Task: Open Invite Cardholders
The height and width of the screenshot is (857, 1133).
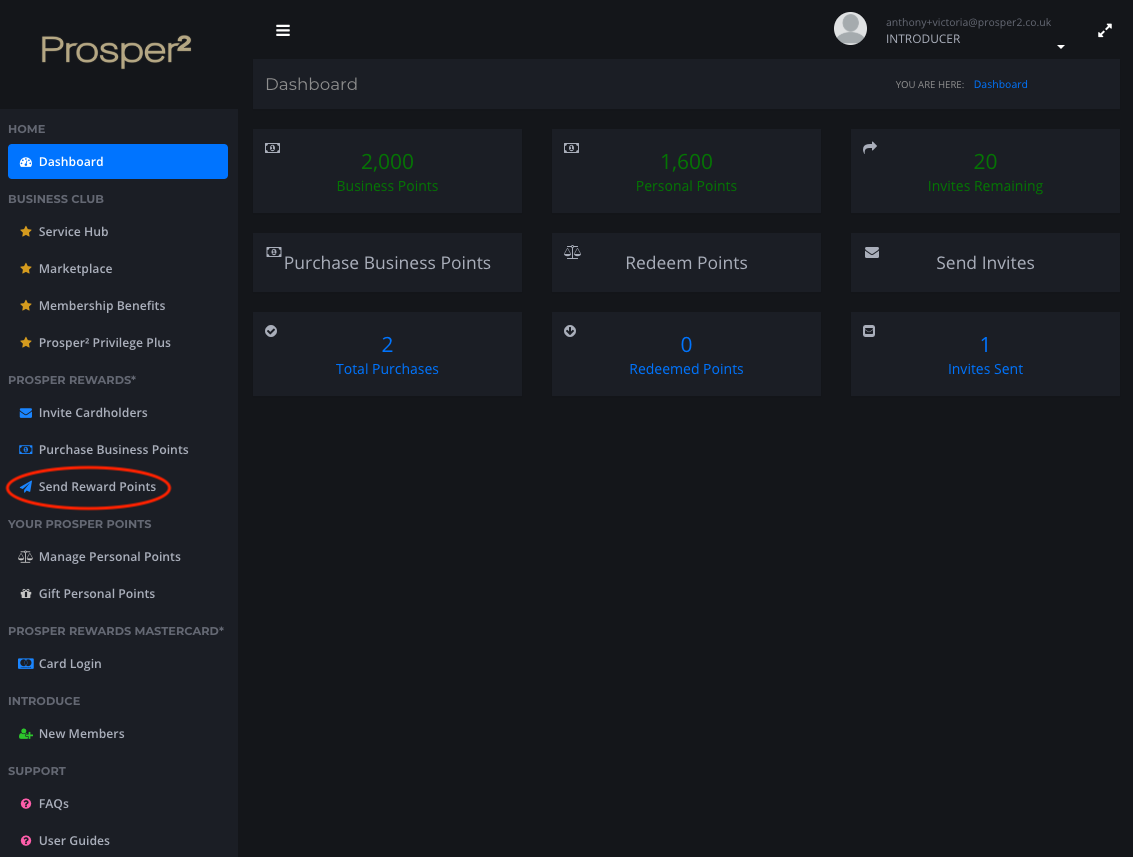Action: tap(93, 413)
